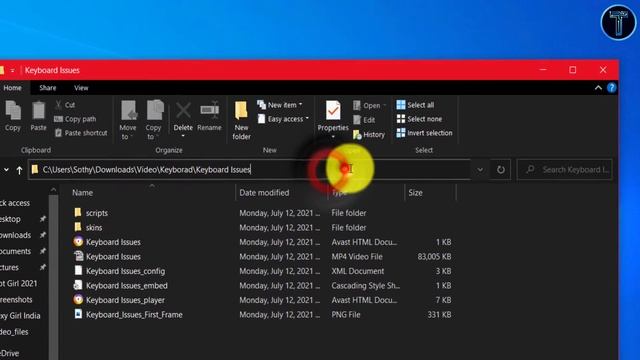Select the skins folder
The height and width of the screenshot is (360, 640).
pos(94,227)
